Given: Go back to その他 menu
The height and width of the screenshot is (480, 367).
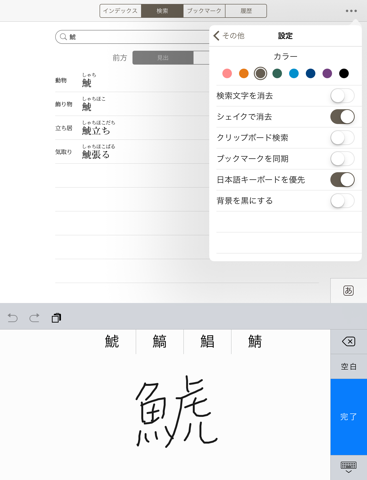Looking at the screenshot, I should 229,36.
